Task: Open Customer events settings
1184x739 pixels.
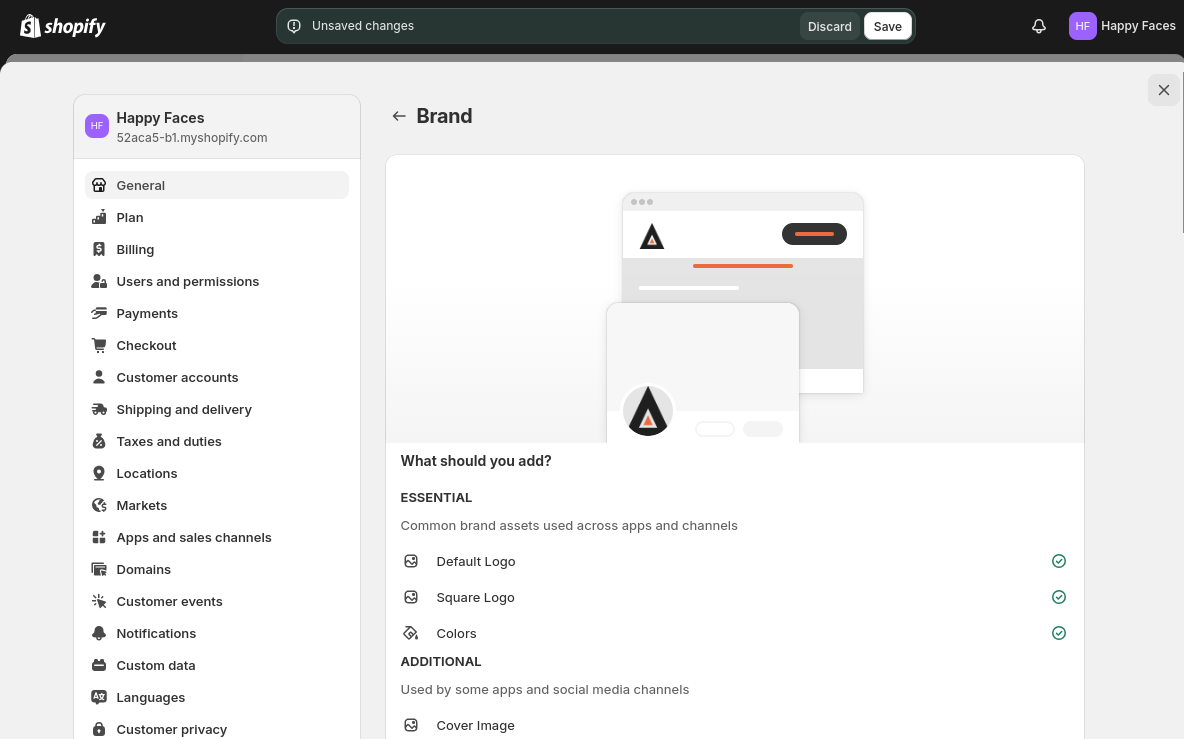Action: [x=217, y=602]
